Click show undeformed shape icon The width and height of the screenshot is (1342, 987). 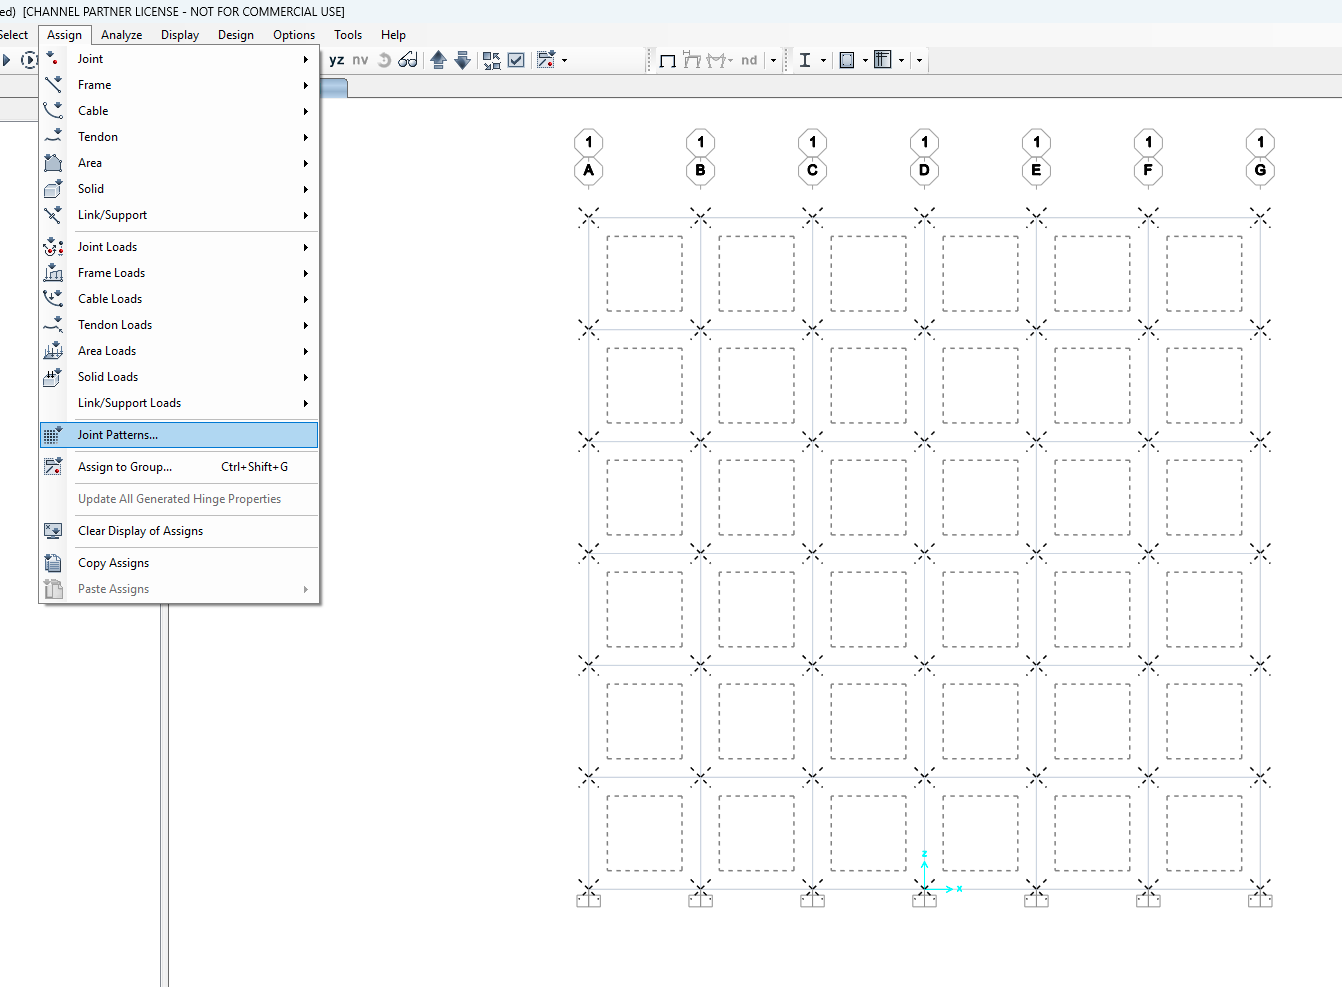click(x=667, y=60)
